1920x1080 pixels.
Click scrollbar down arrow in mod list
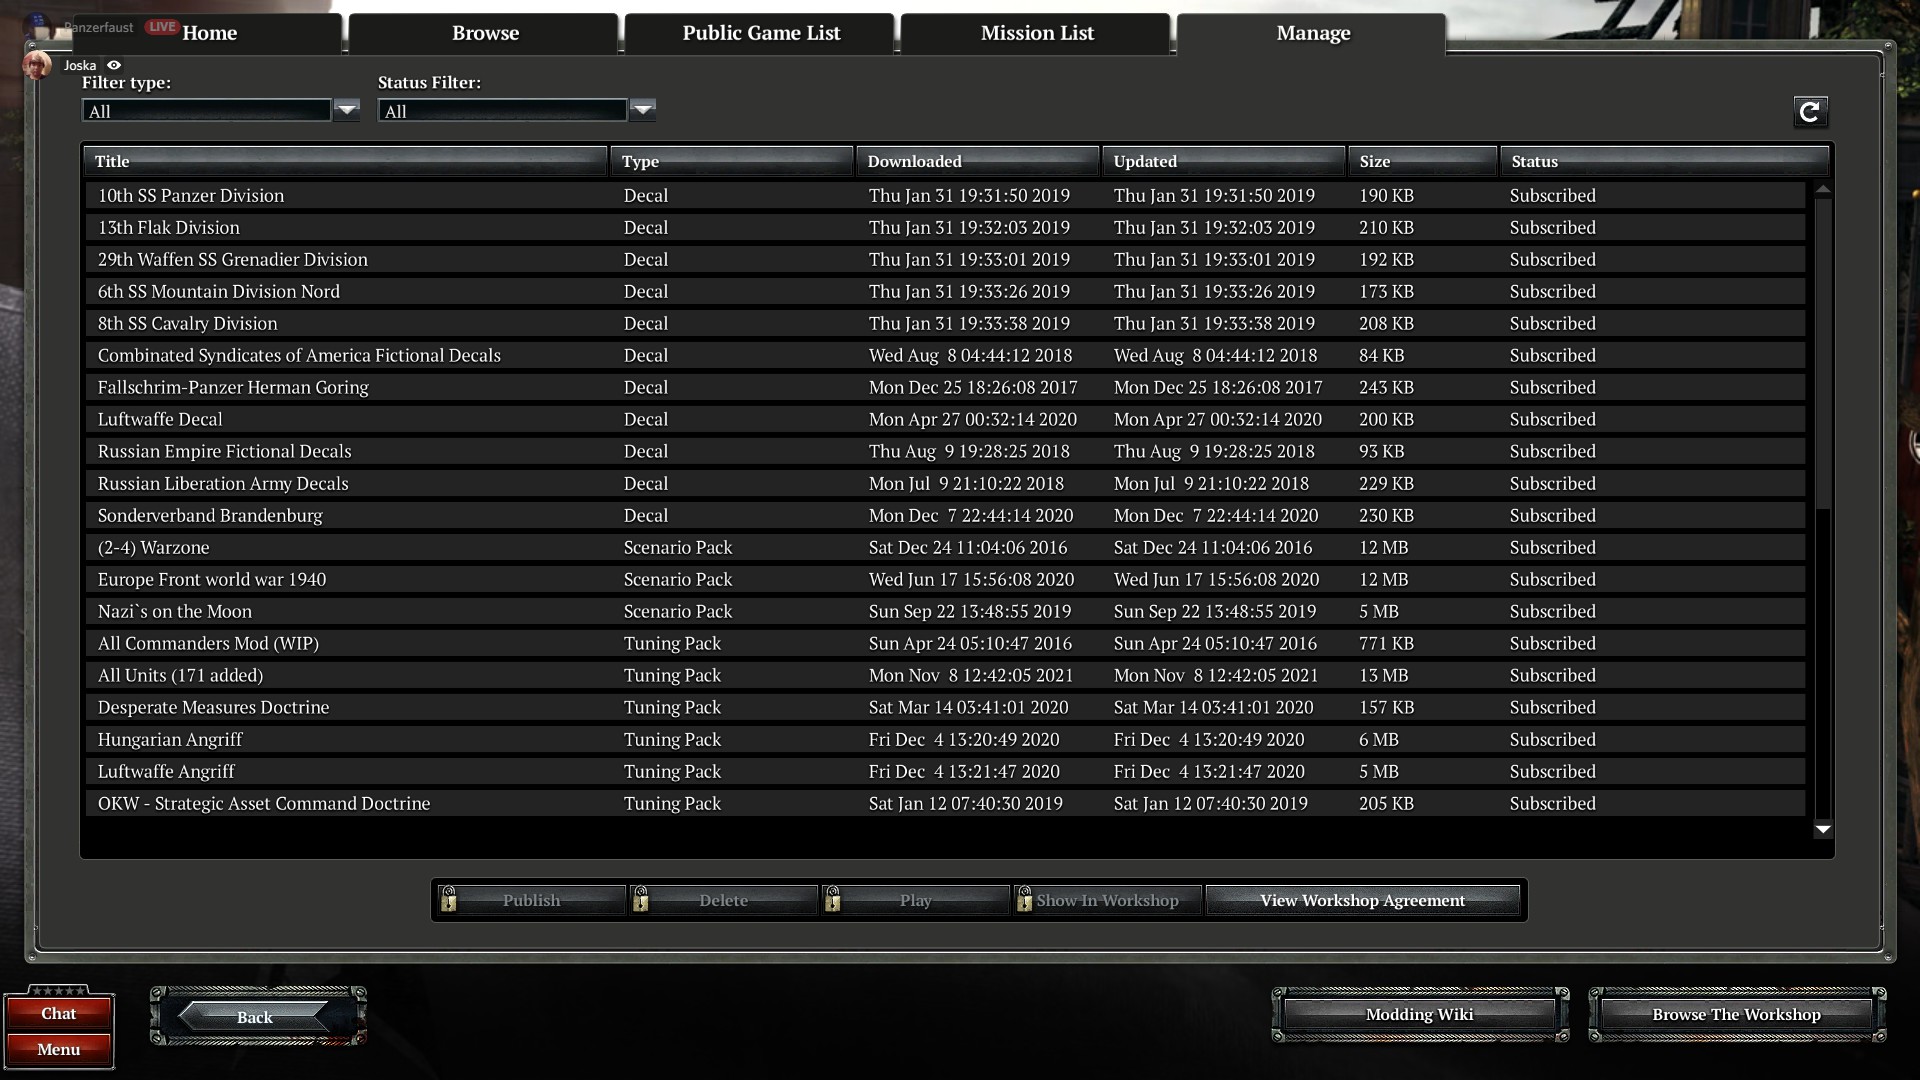coord(1823,829)
